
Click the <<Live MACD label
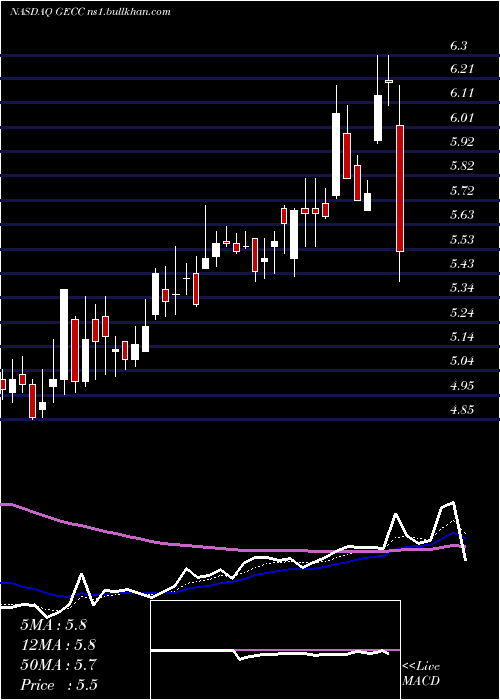coord(421,673)
